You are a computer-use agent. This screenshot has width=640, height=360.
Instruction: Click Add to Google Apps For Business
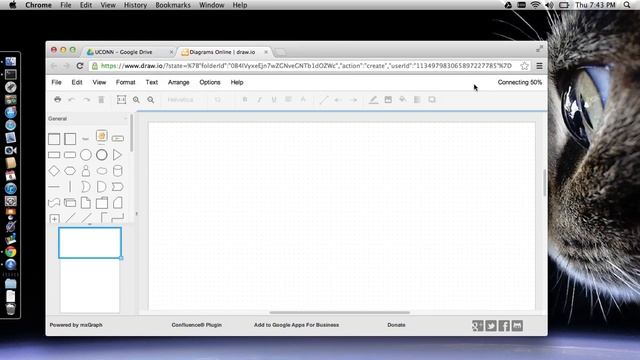[x=296, y=325]
